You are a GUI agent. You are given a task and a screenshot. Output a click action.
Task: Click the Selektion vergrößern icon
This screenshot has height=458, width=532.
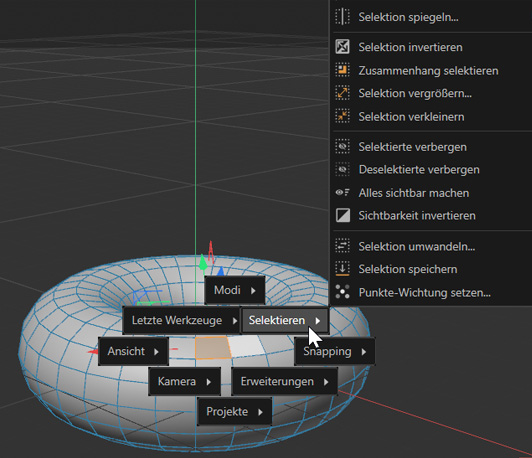[x=342, y=93]
